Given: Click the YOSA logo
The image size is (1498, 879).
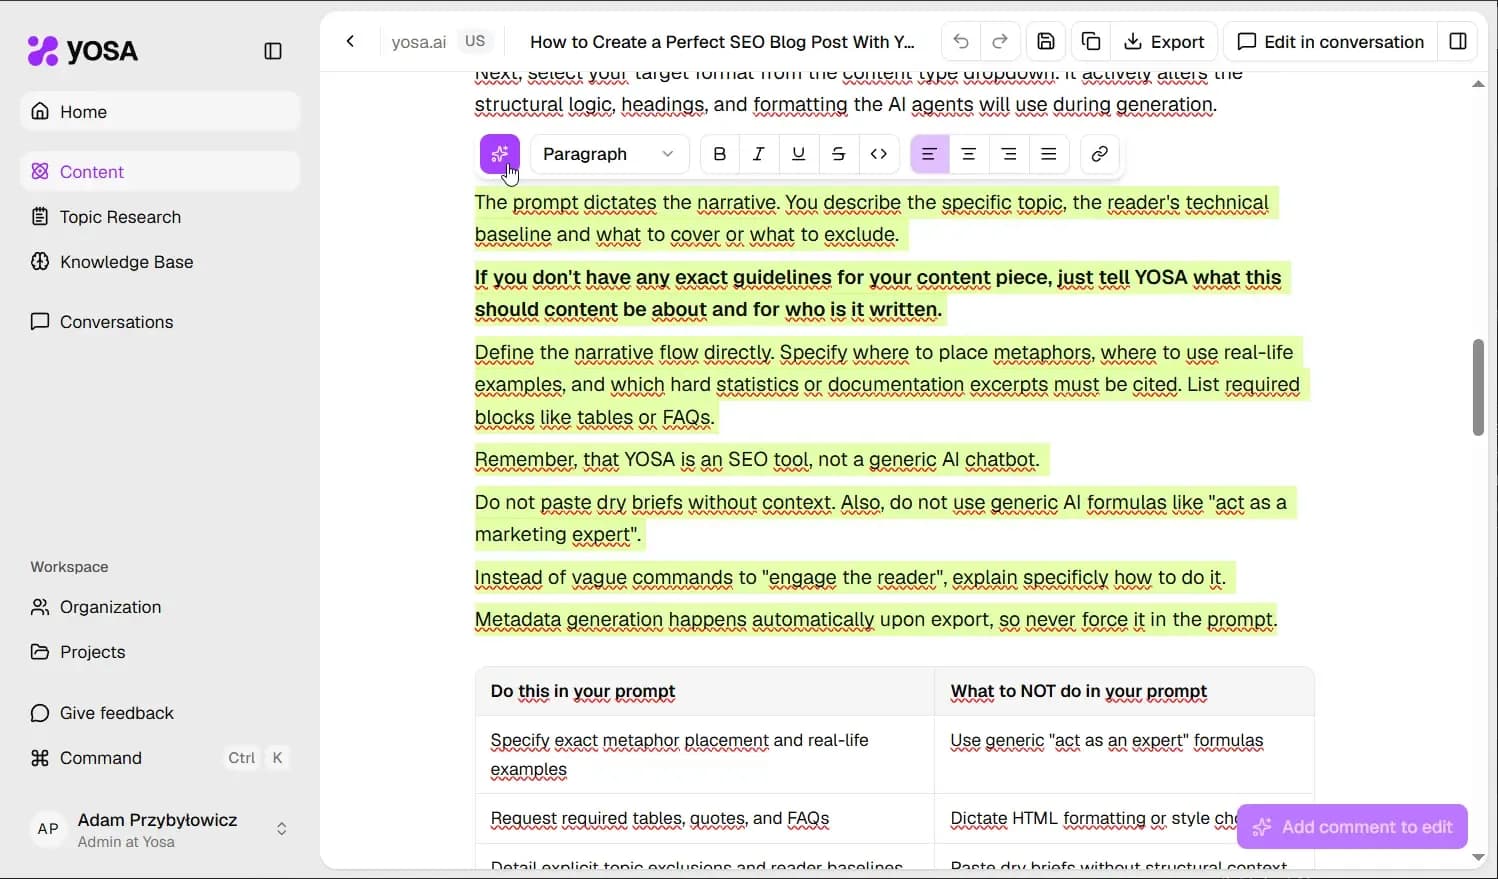Looking at the screenshot, I should coord(83,51).
